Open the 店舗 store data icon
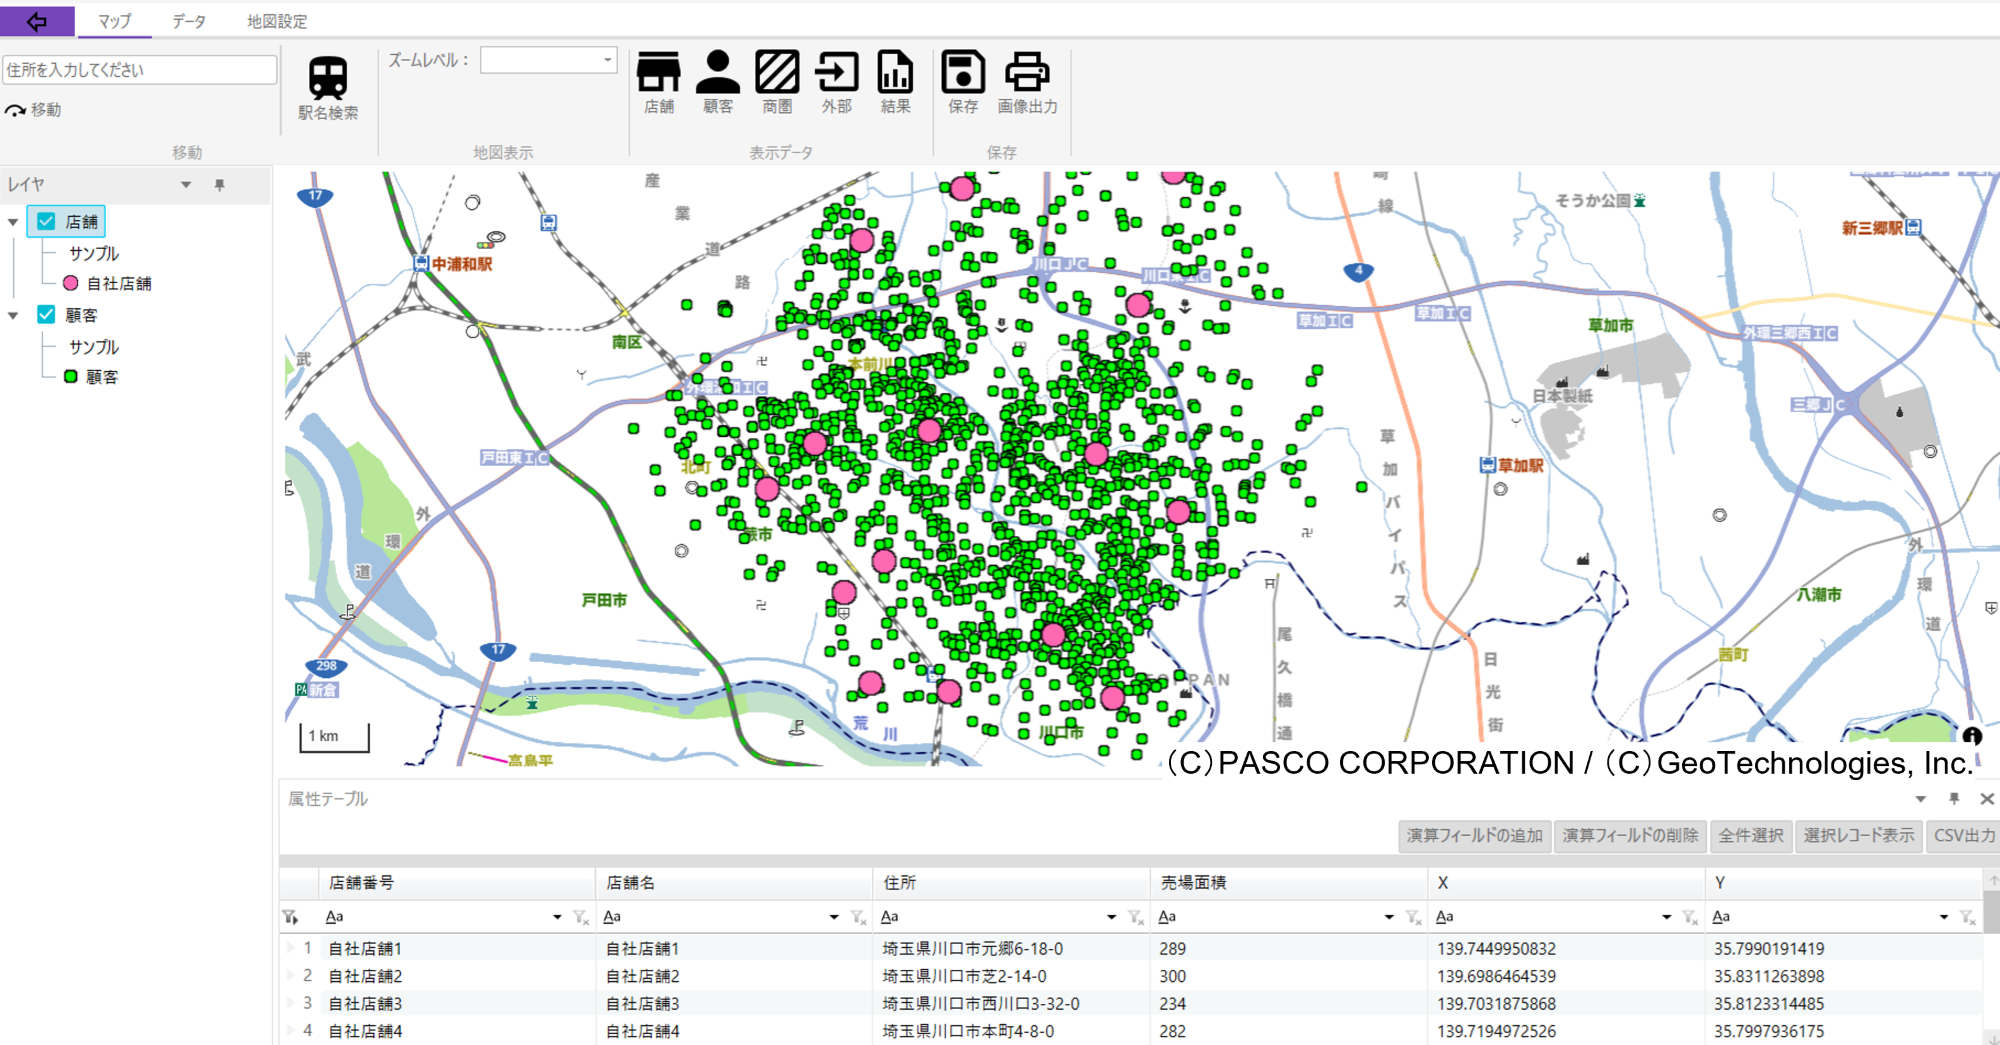The width and height of the screenshot is (2000, 1045). (658, 73)
